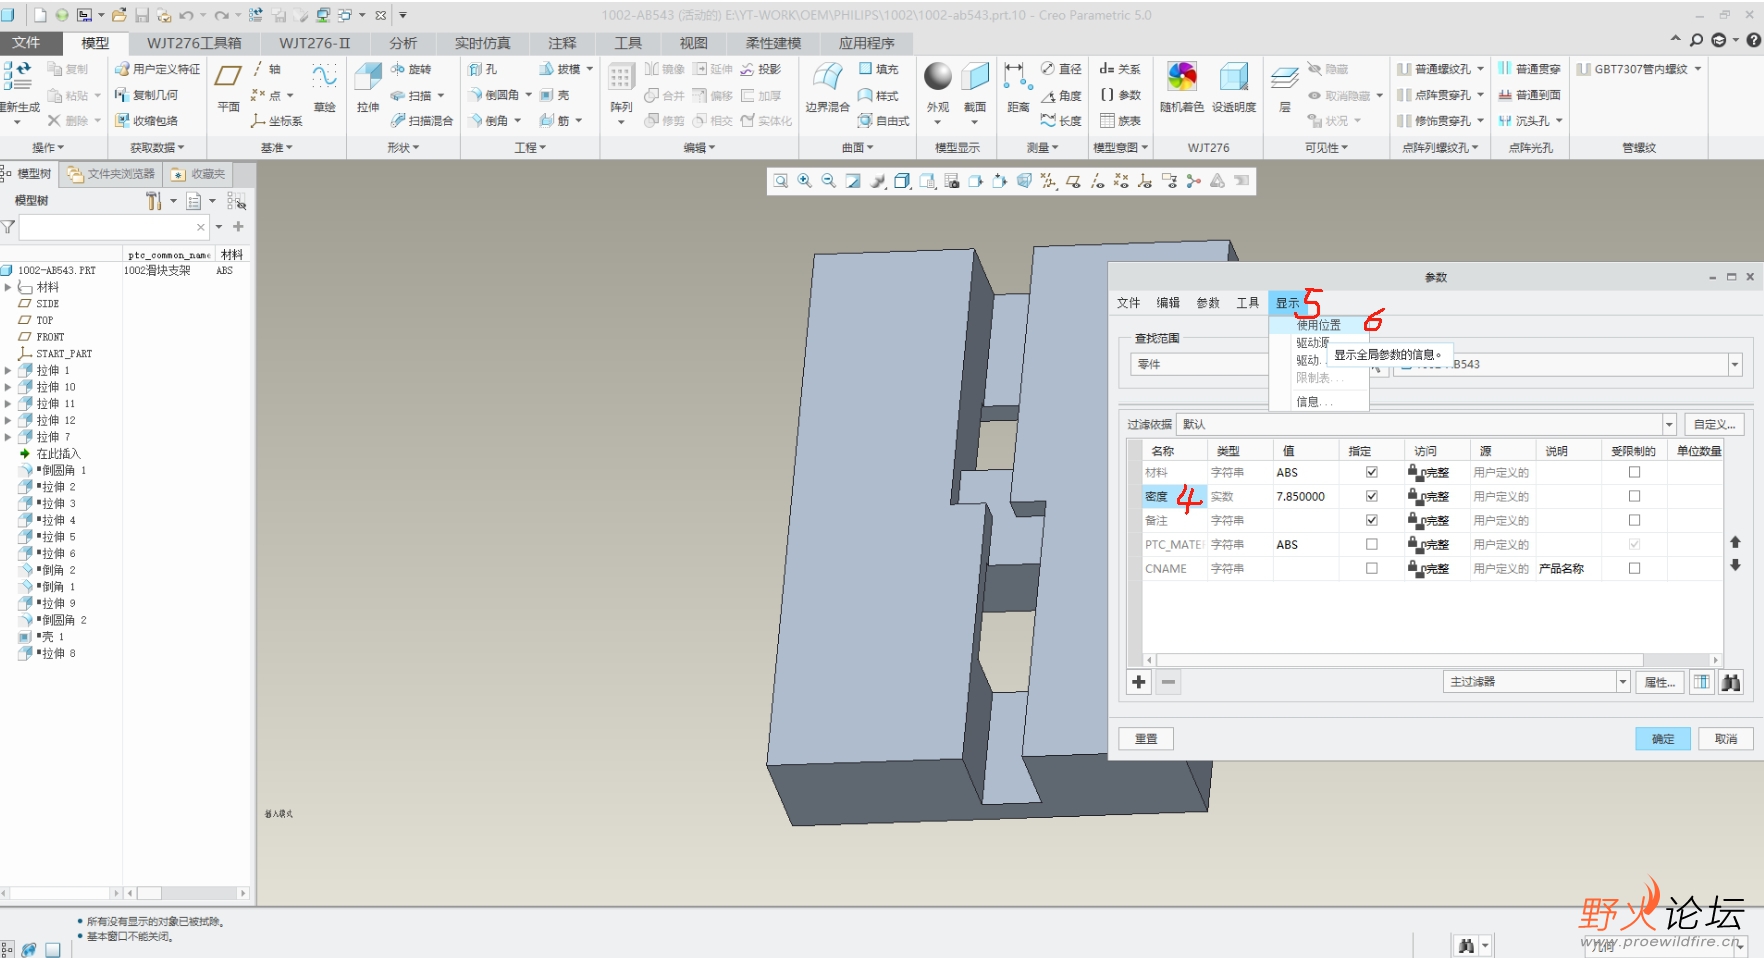The image size is (1764, 958).
Task: Open the 编辑 menu in 参数 dialog
Action: 1168,303
